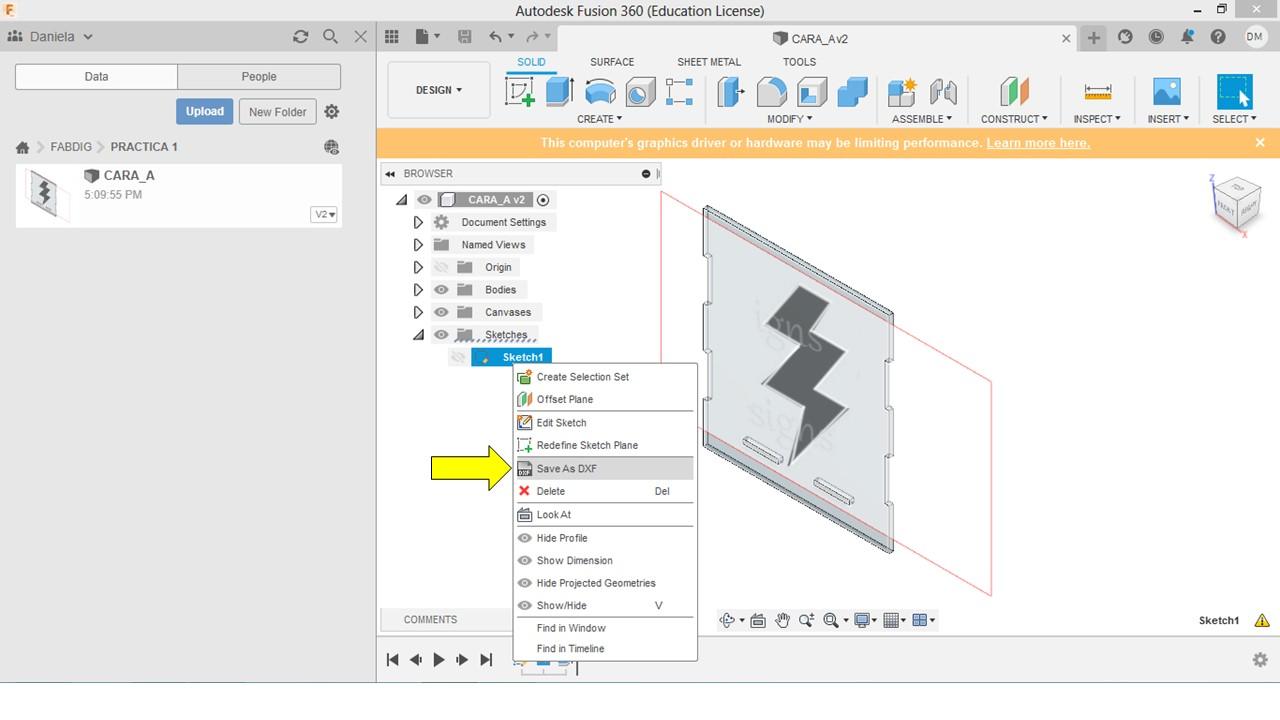This screenshot has width=1280, height=720.
Task: Open the Learn more here link
Action: click(x=1038, y=143)
